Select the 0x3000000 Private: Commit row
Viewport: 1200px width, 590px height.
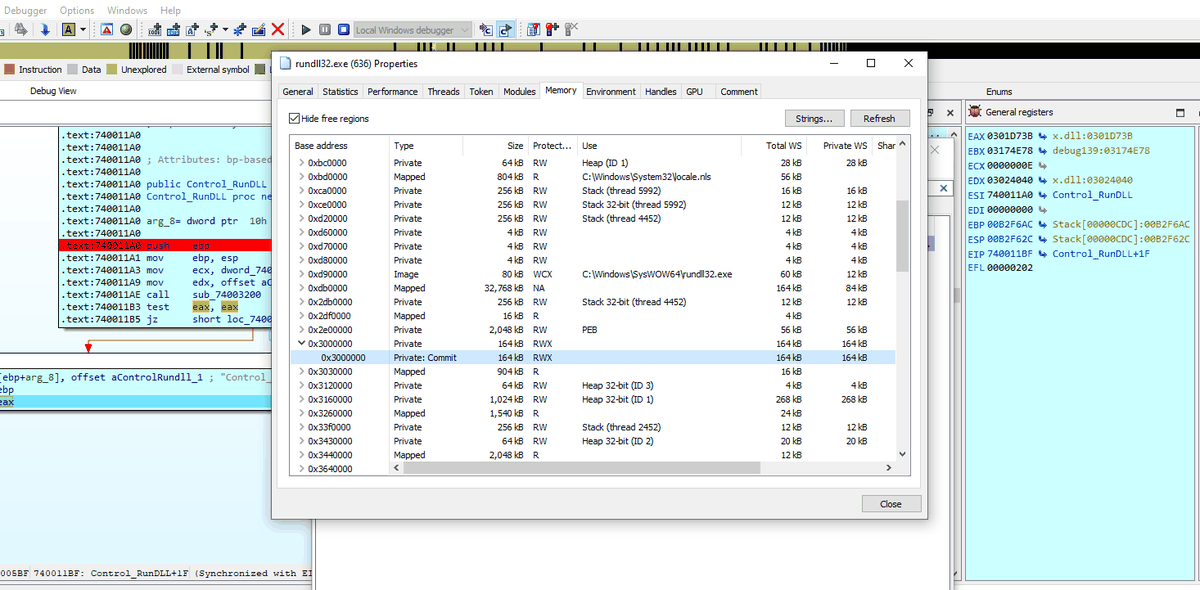(593, 357)
